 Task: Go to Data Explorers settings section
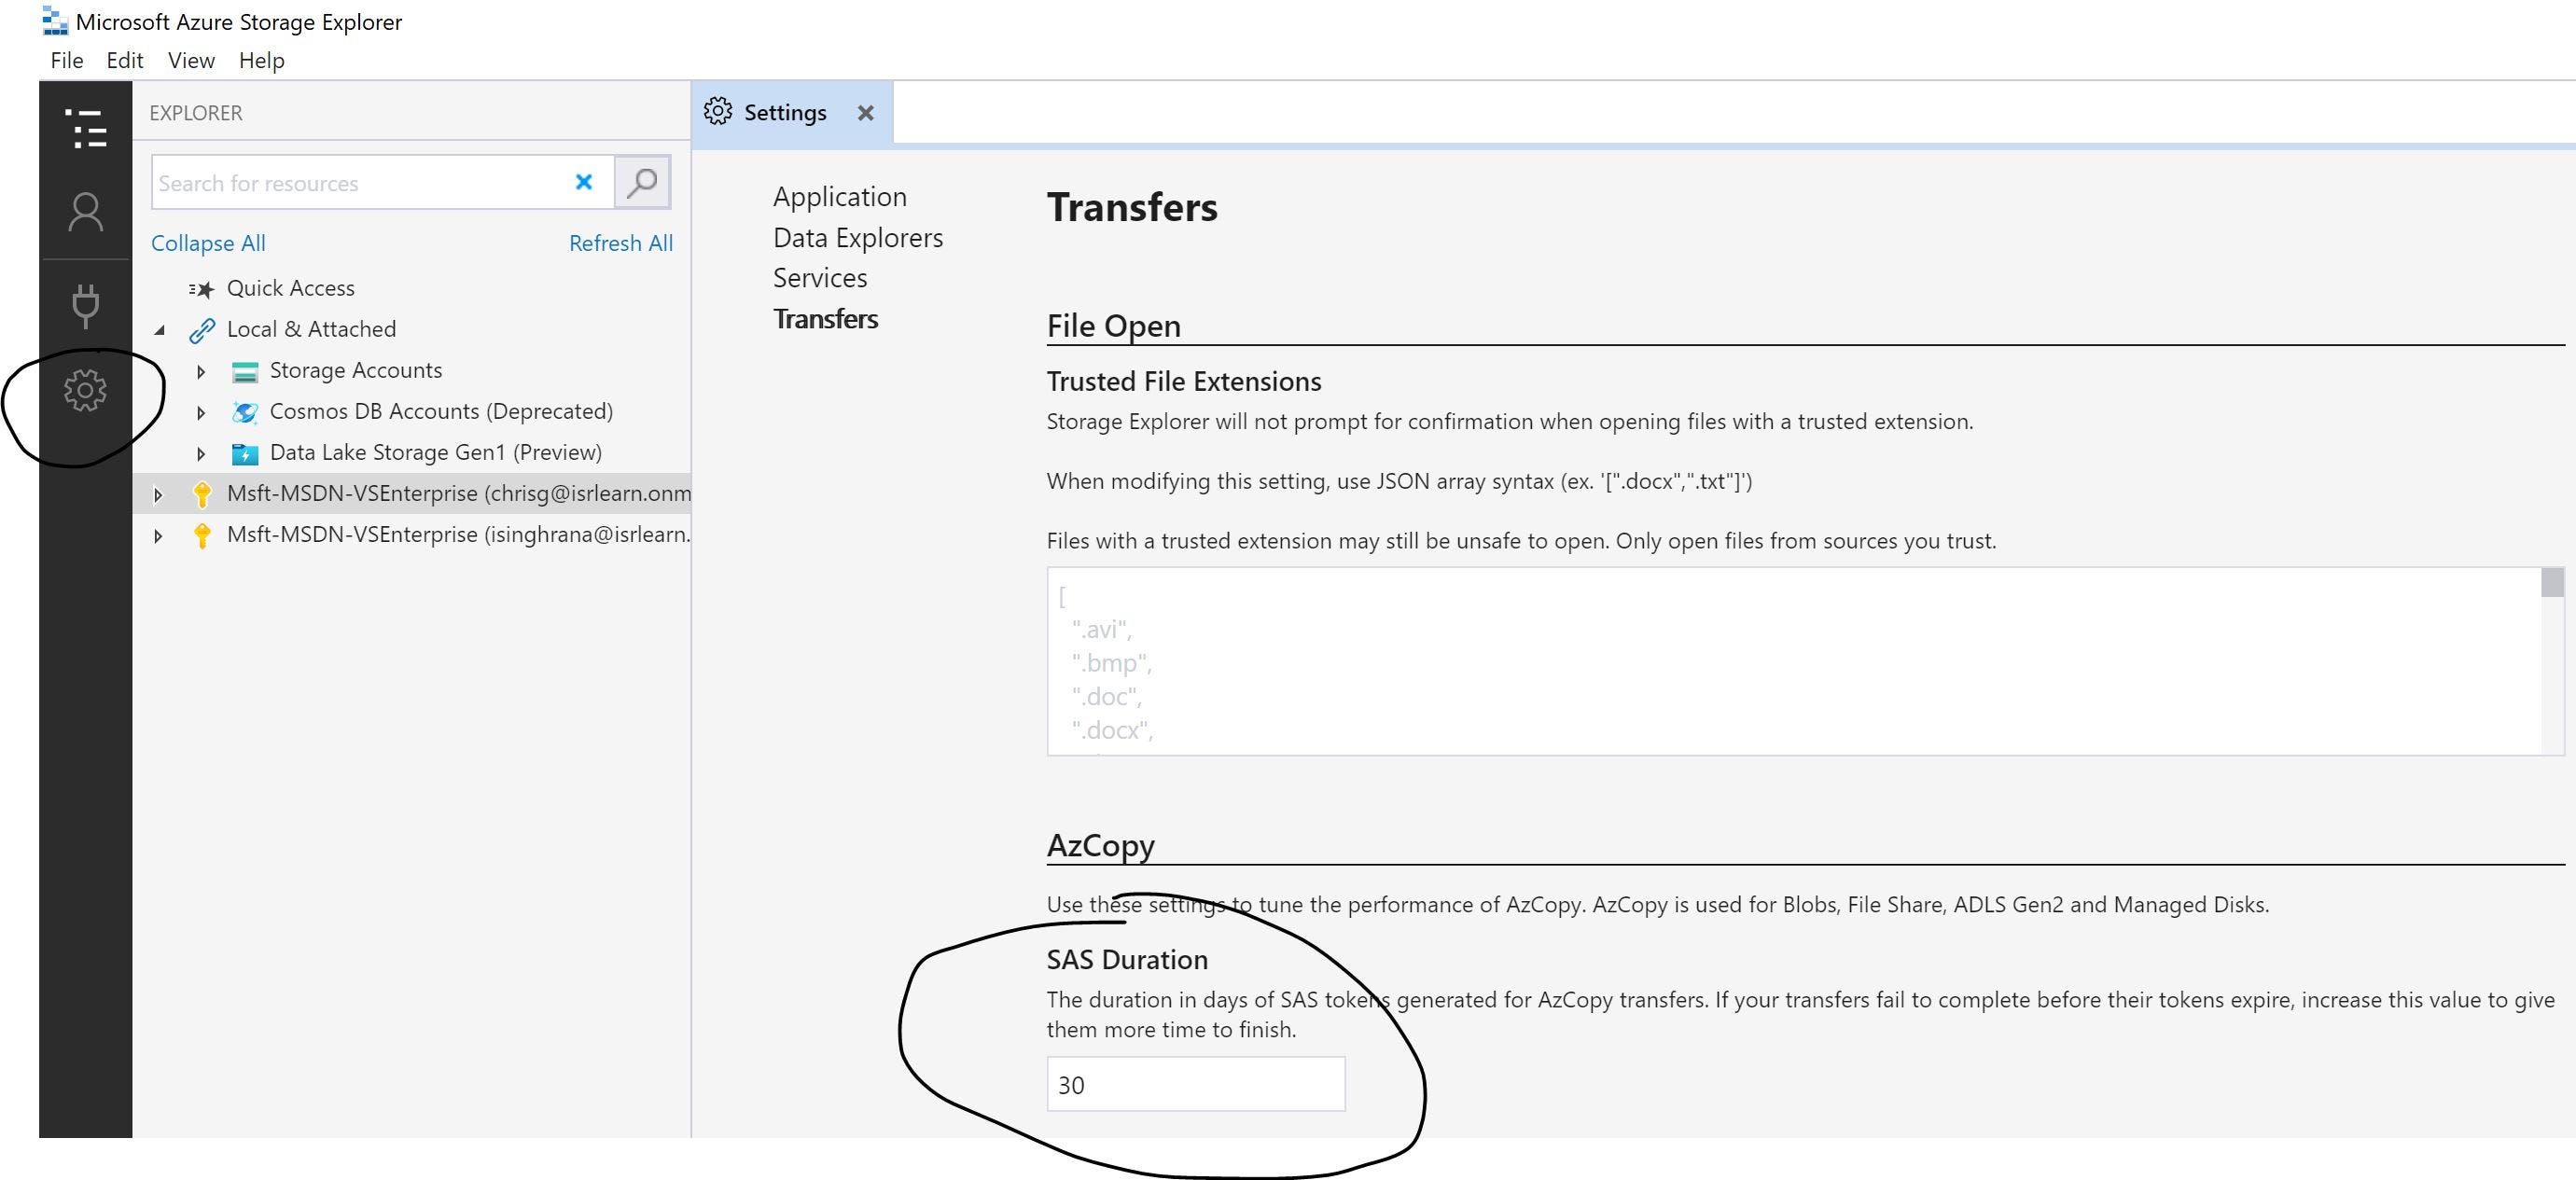858,238
